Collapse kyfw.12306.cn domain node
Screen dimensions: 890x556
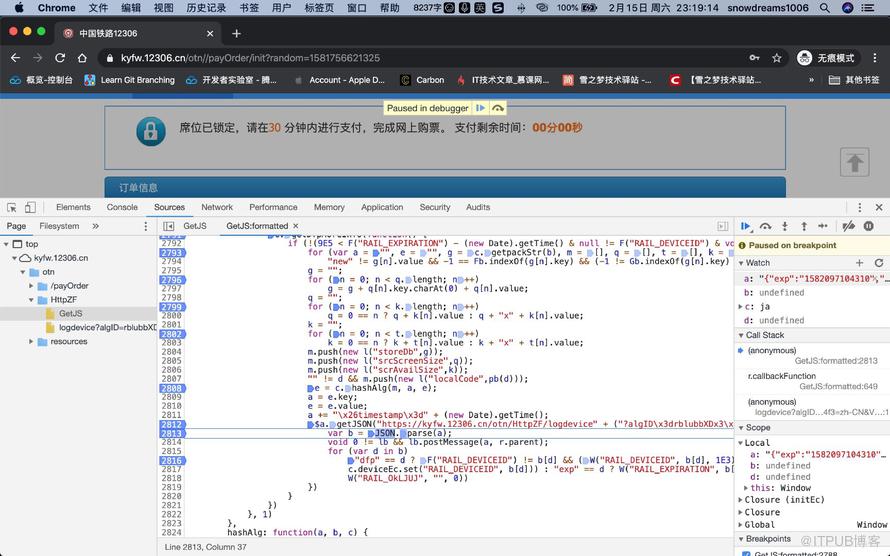coord(14,258)
